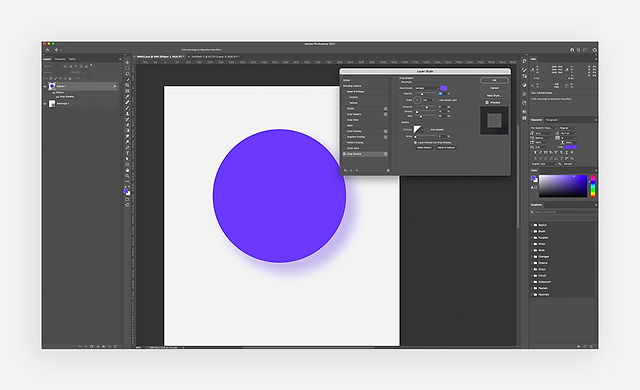Click the trash icon in Layer Style dialog
The height and width of the screenshot is (390, 640).
click(x=388, y=170)
